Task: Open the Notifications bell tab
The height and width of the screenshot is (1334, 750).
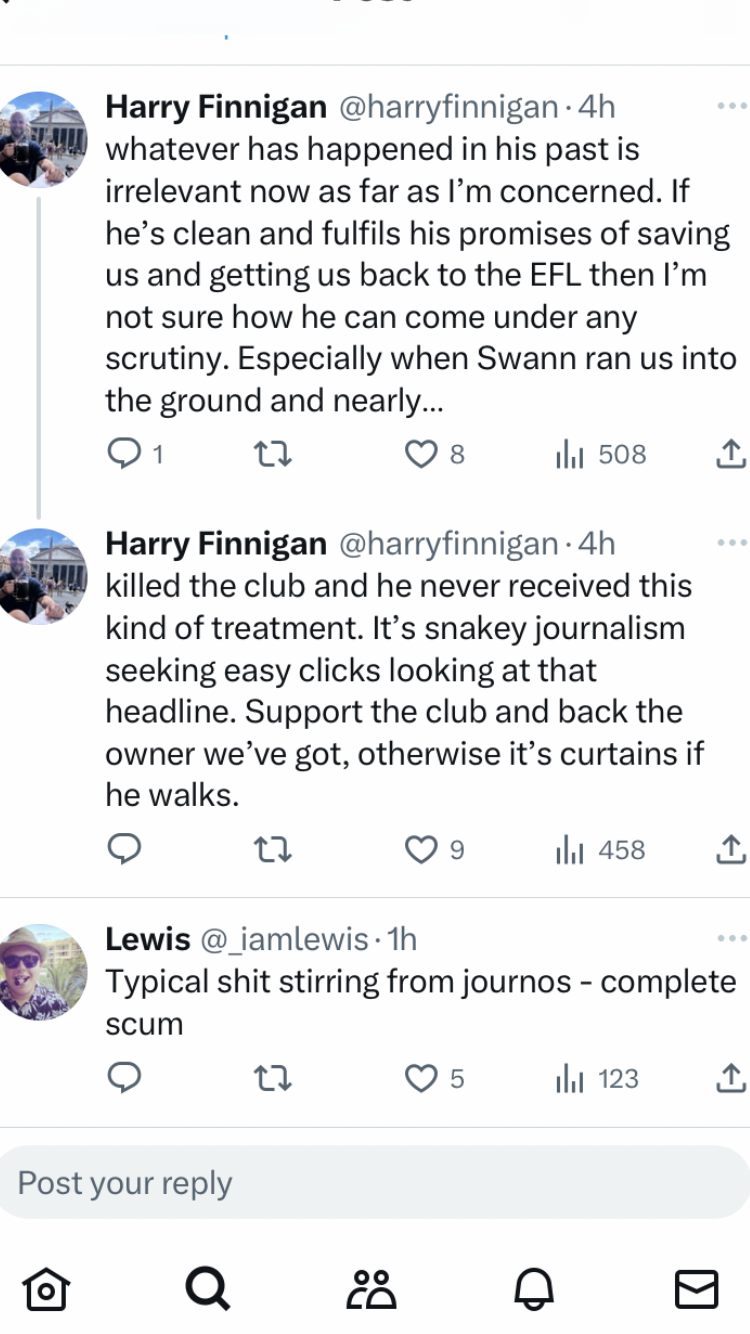Action: pyautogui.click(x=533, y=1288)
